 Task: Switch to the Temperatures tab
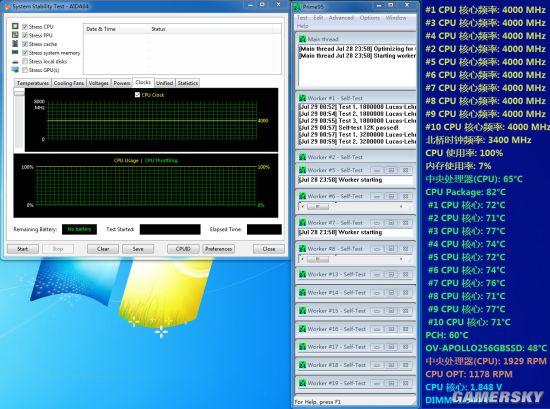click(x=33, y=83)
